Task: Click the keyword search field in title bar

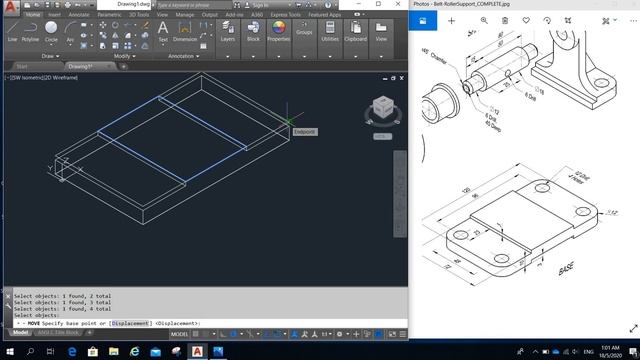Action: 194,5
